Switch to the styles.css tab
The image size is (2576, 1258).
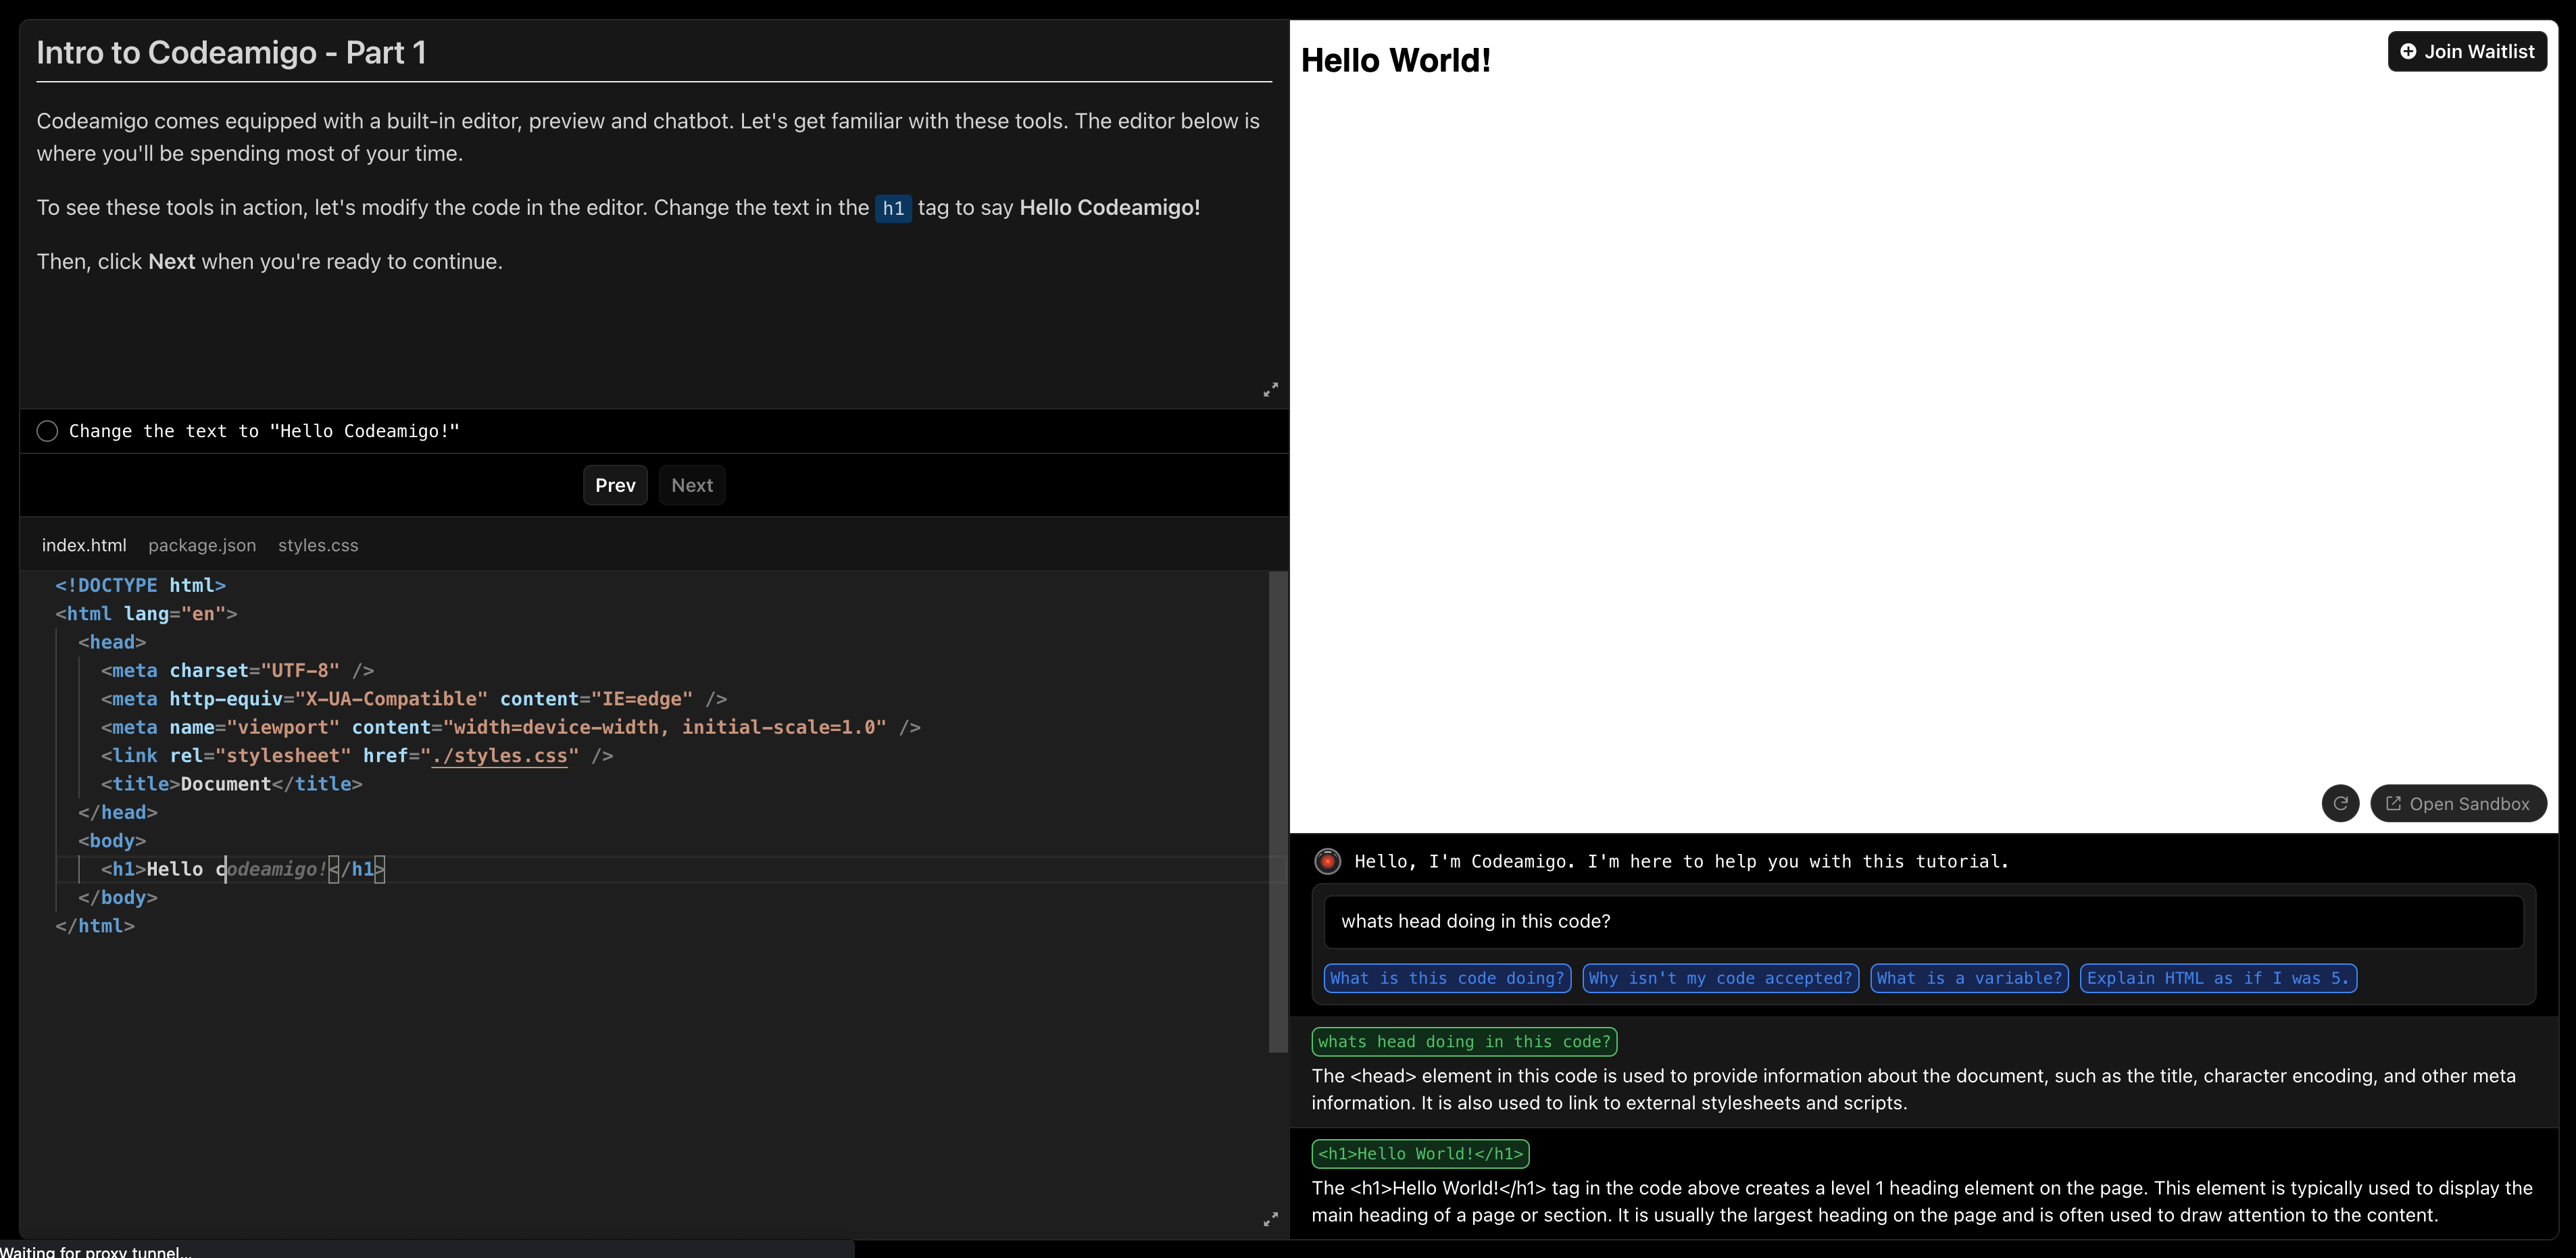(x=318, y=545)
